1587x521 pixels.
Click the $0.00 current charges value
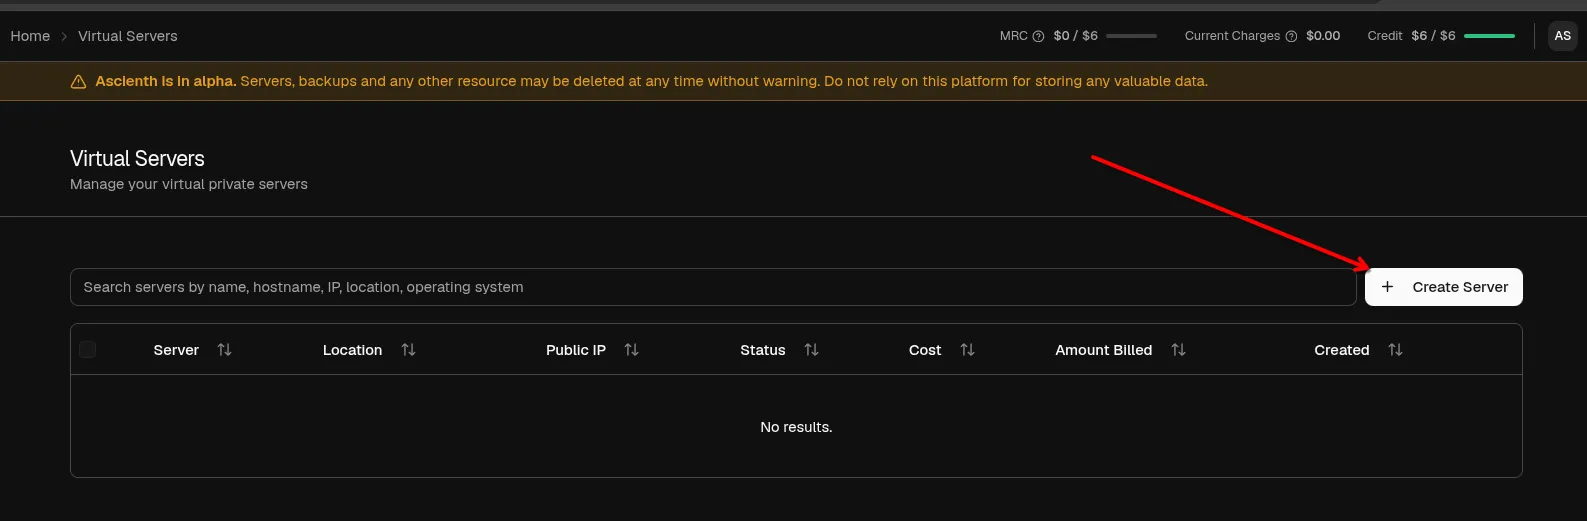coord(1323,36)
